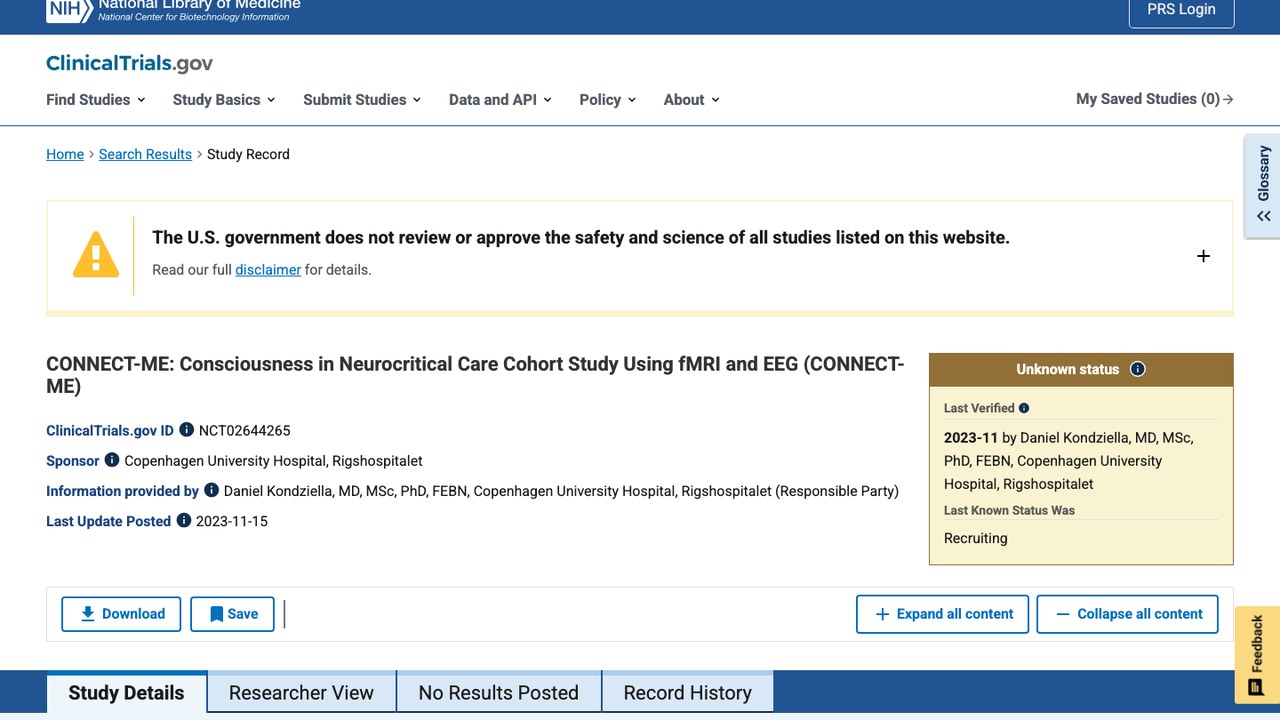This screenshot has width=1280, height=720.
Task: Click the PRS Login button
Action: point(1182,10)
